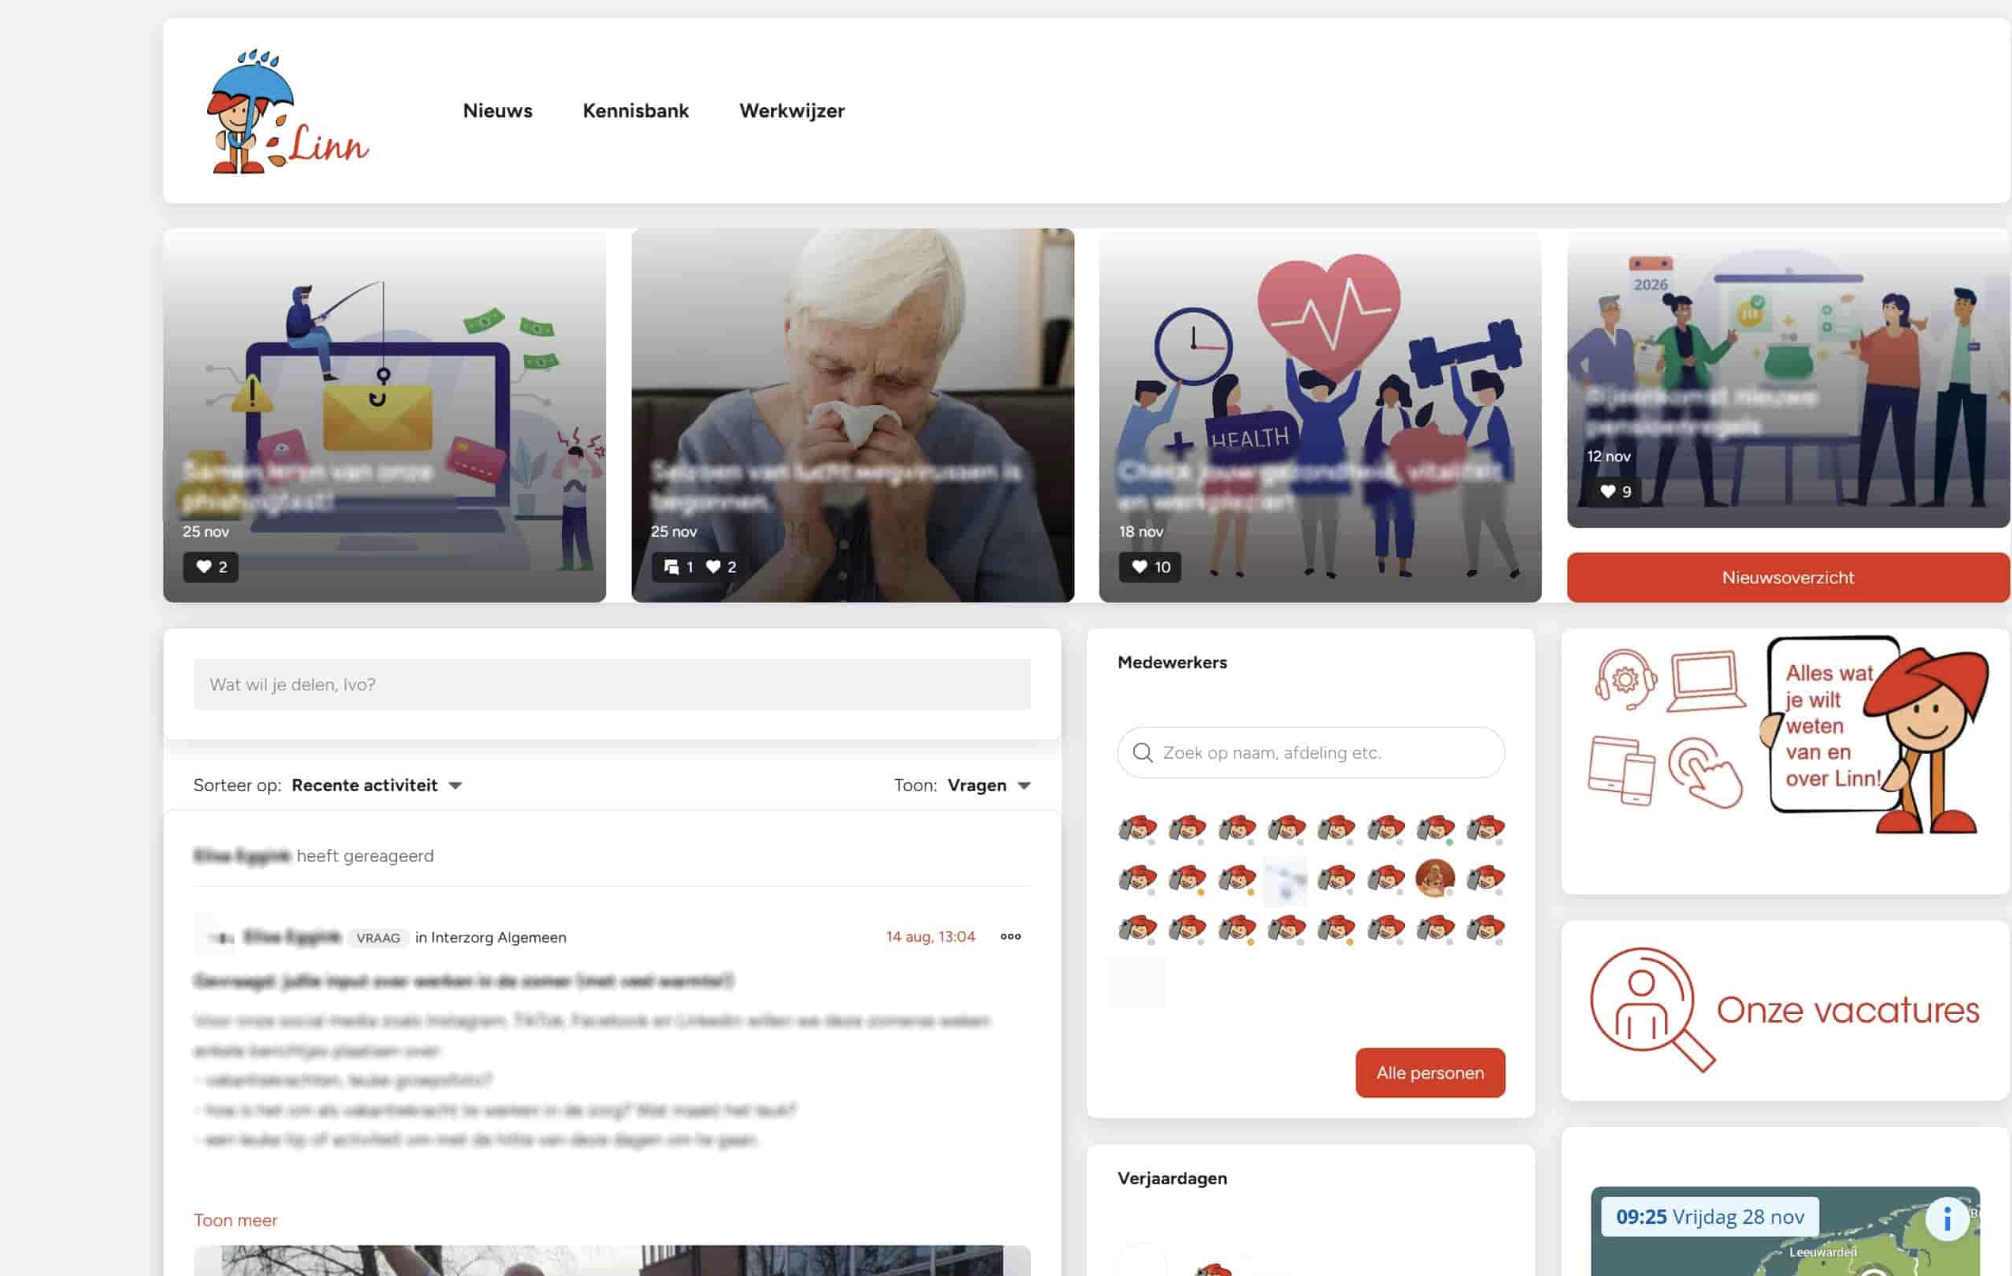Click magnifier icon in employee search
Screen dimensions: 2012x1276
click(x=1142, y=753)
